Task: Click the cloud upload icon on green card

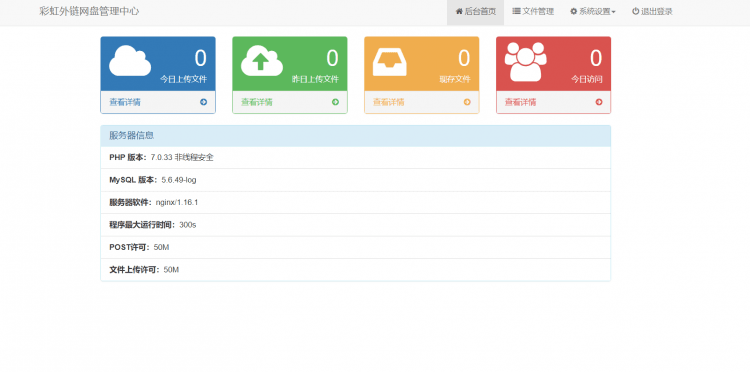Action: click(x=262, y=61)
